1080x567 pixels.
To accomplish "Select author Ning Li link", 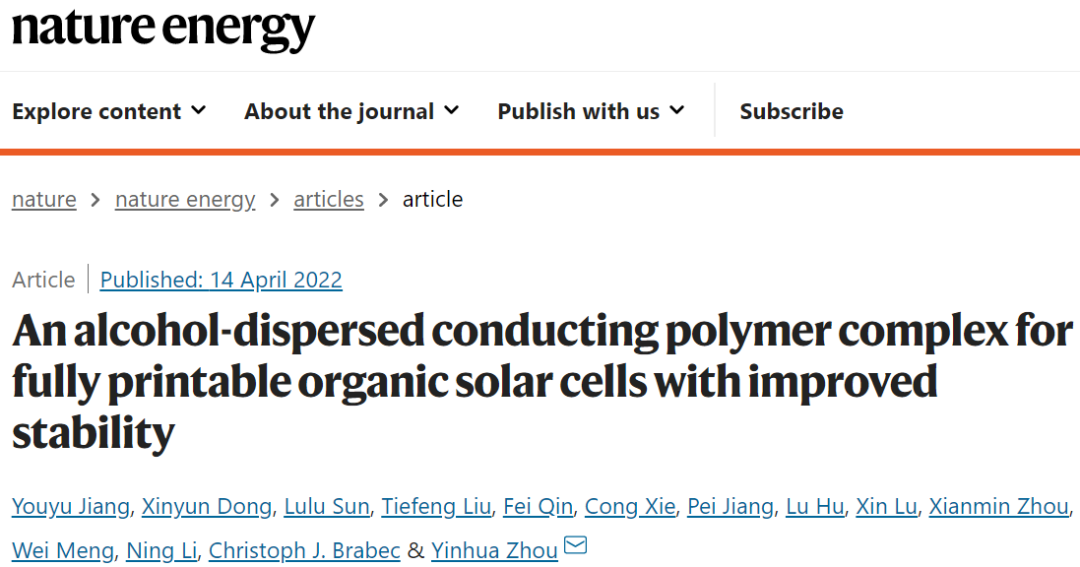I will point(162,550).
